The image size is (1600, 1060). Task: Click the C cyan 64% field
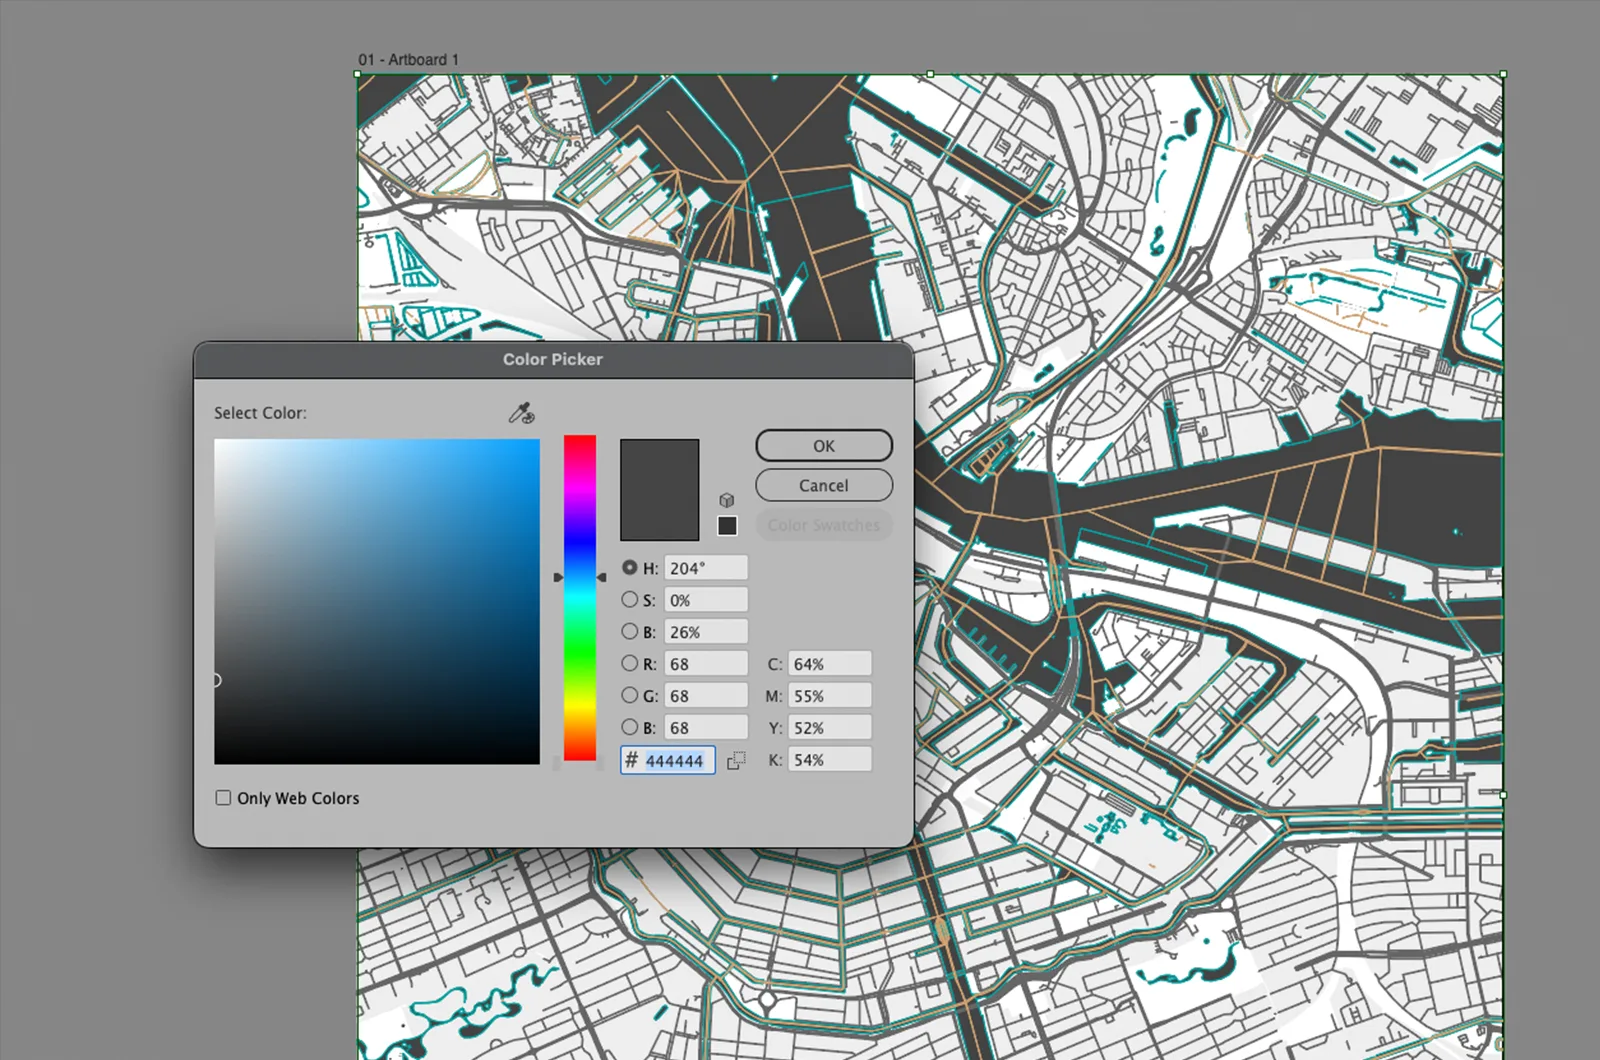[x=830, y=664]
